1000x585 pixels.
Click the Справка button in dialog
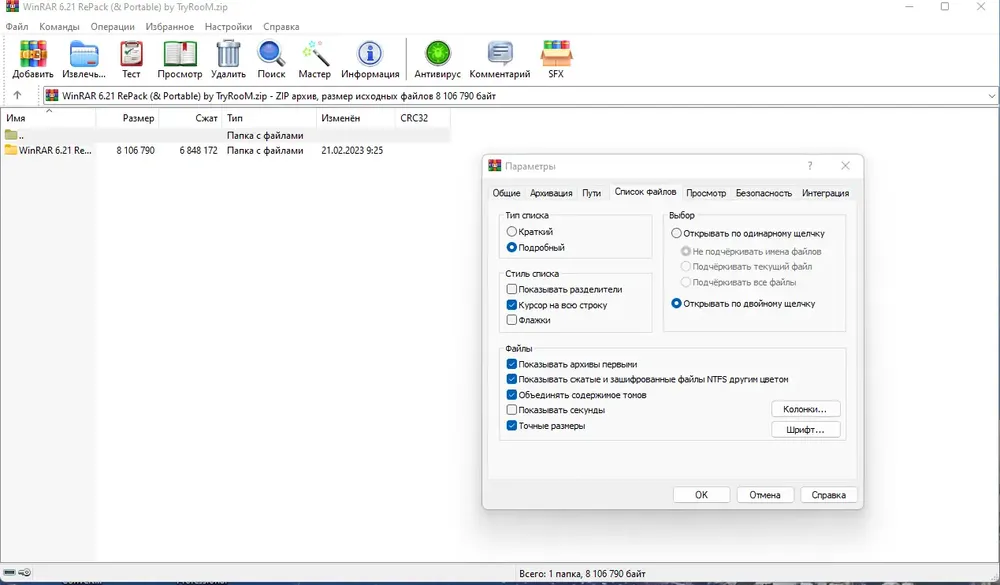828,494
